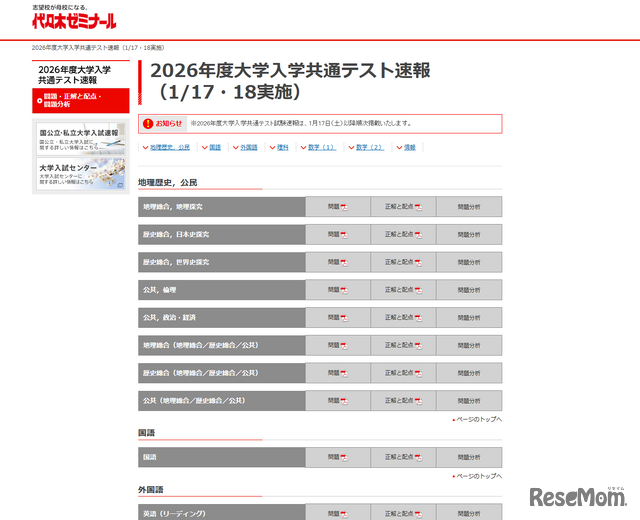Screen dimensions: 640x520
Task: Open 国公立・私立大学入試速報 banner
Action: click(x=81, y=139)
